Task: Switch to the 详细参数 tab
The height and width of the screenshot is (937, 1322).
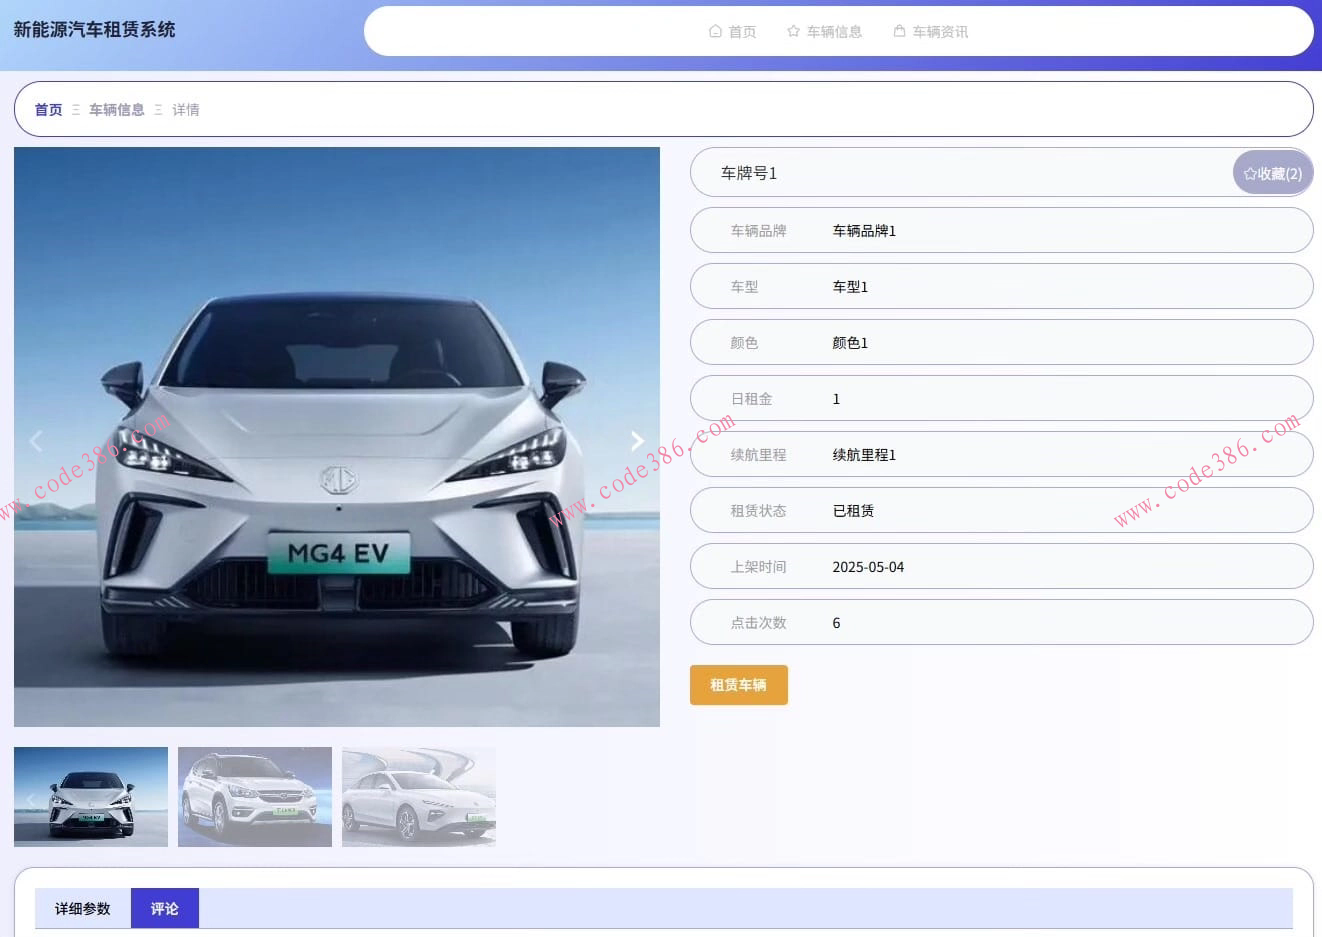Action: pos(80,908)
